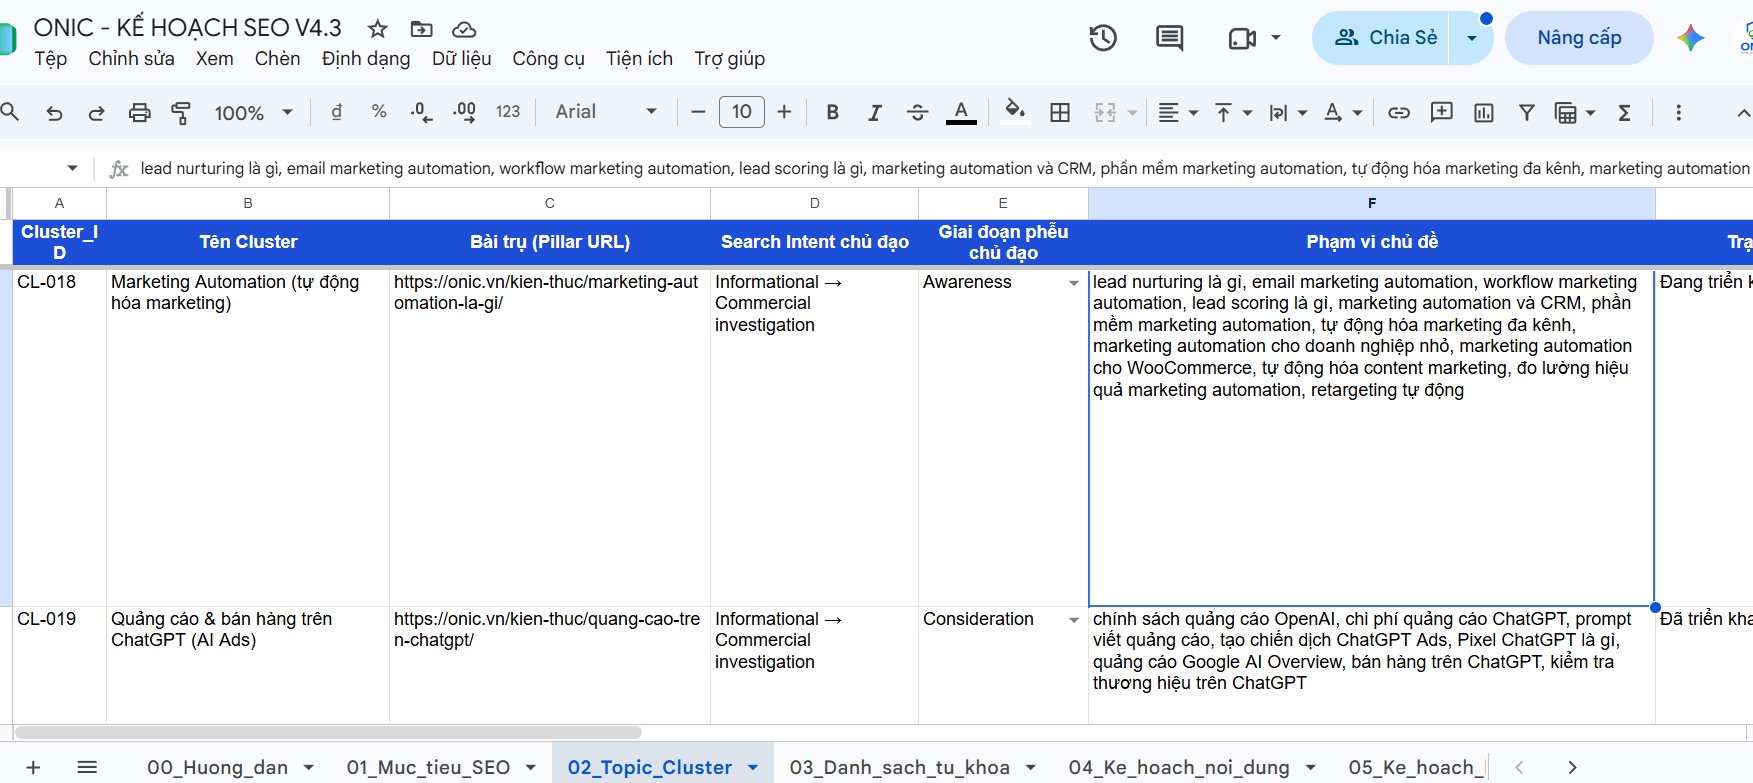Star the ONIC SEO plan document

point(377,29)
